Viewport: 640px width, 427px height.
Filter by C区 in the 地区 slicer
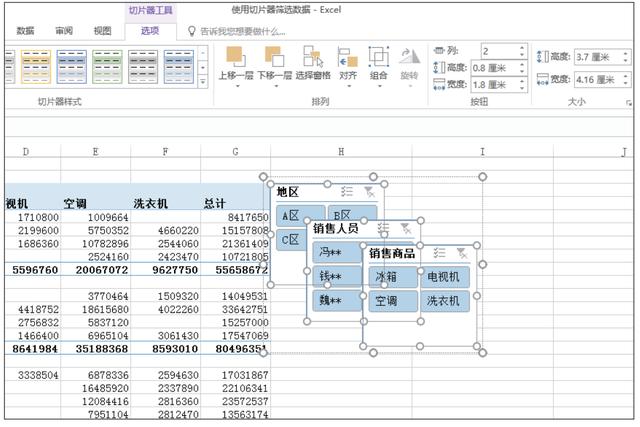coord(291,240)
